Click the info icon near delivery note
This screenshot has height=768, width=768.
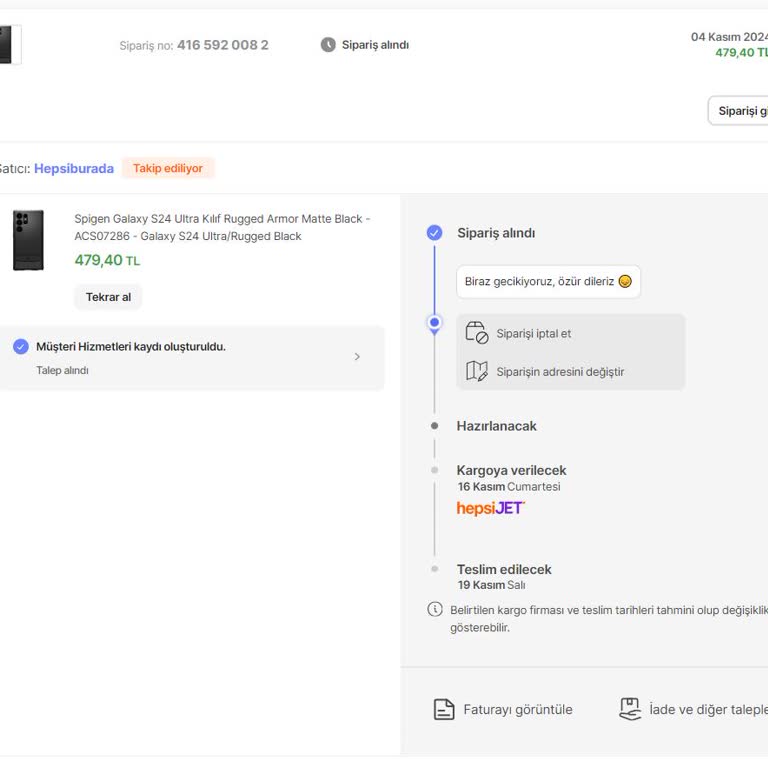pos(435,609)
